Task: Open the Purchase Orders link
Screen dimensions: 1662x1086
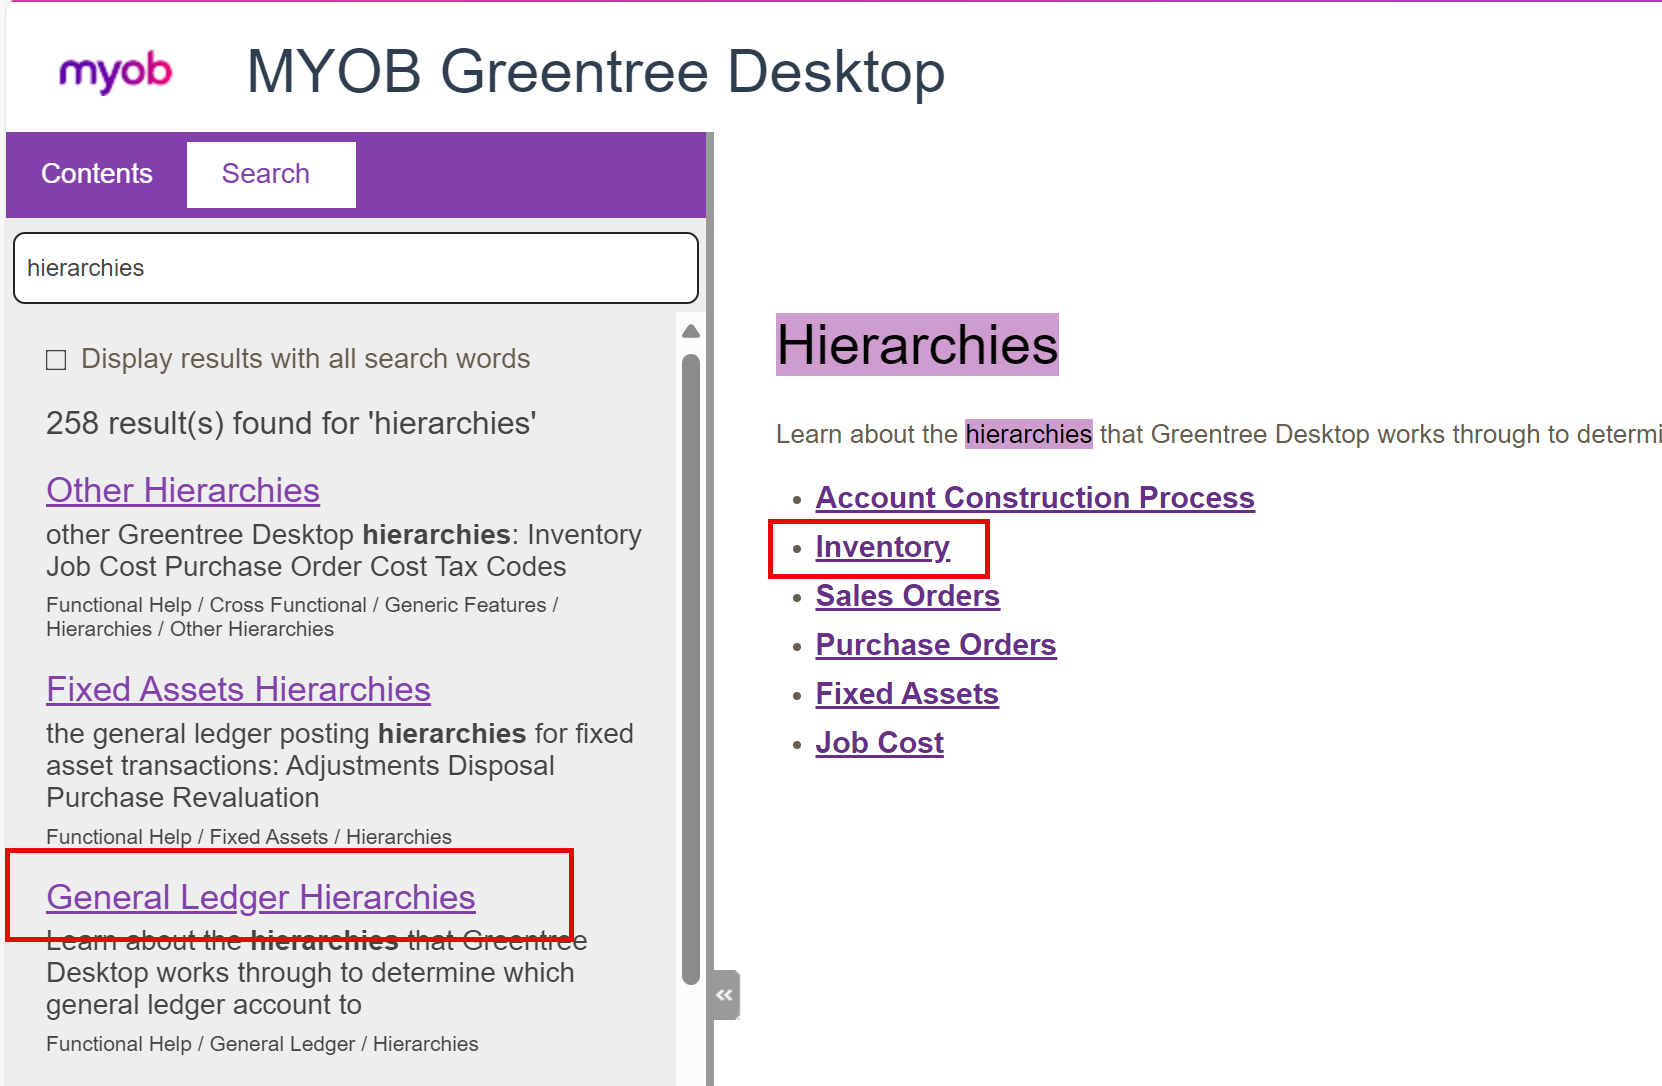Action: (936, 644)
